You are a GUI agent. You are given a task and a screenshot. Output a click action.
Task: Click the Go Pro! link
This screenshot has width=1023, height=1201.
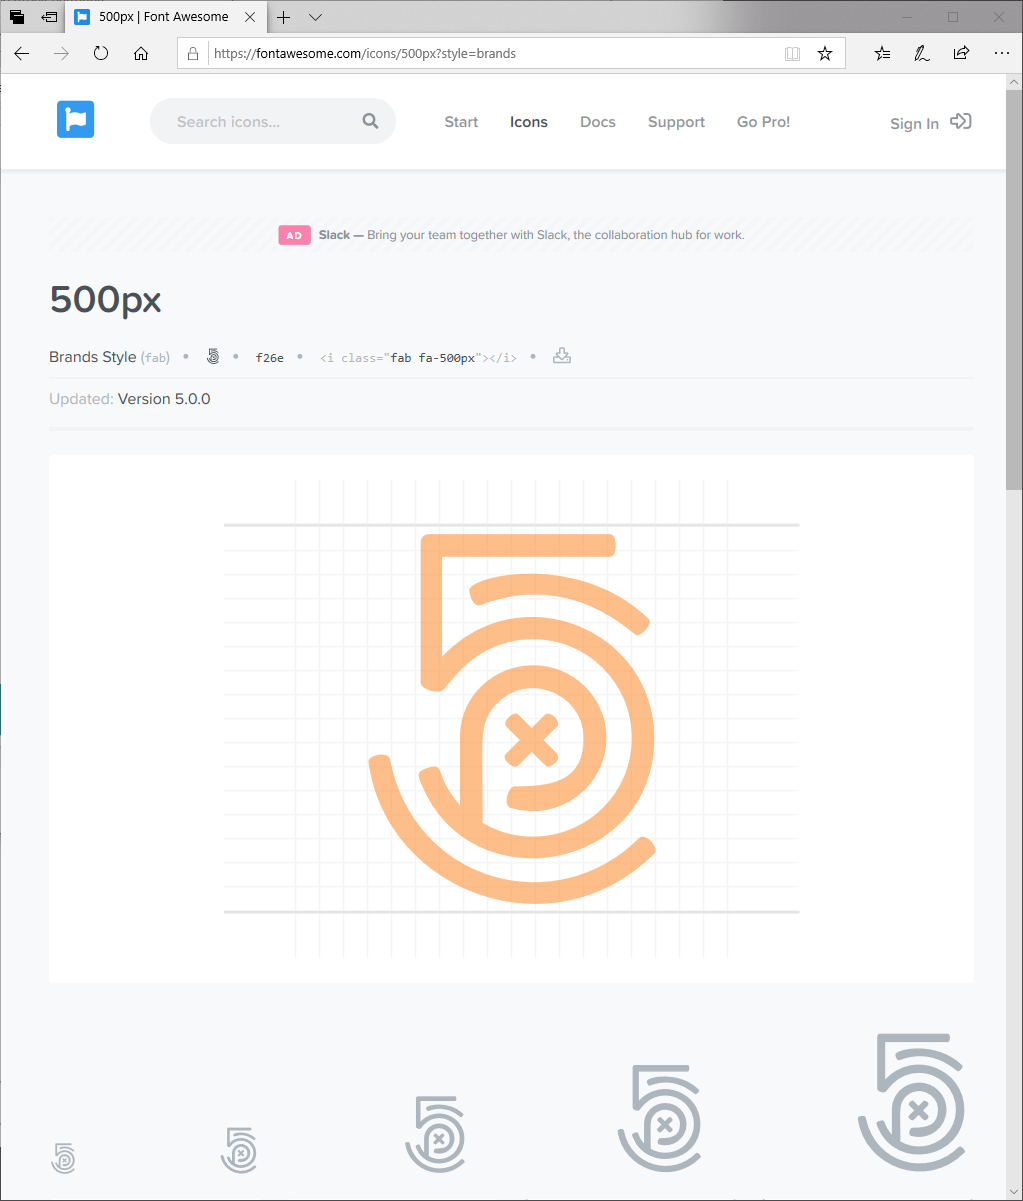[x=763, y=122]
